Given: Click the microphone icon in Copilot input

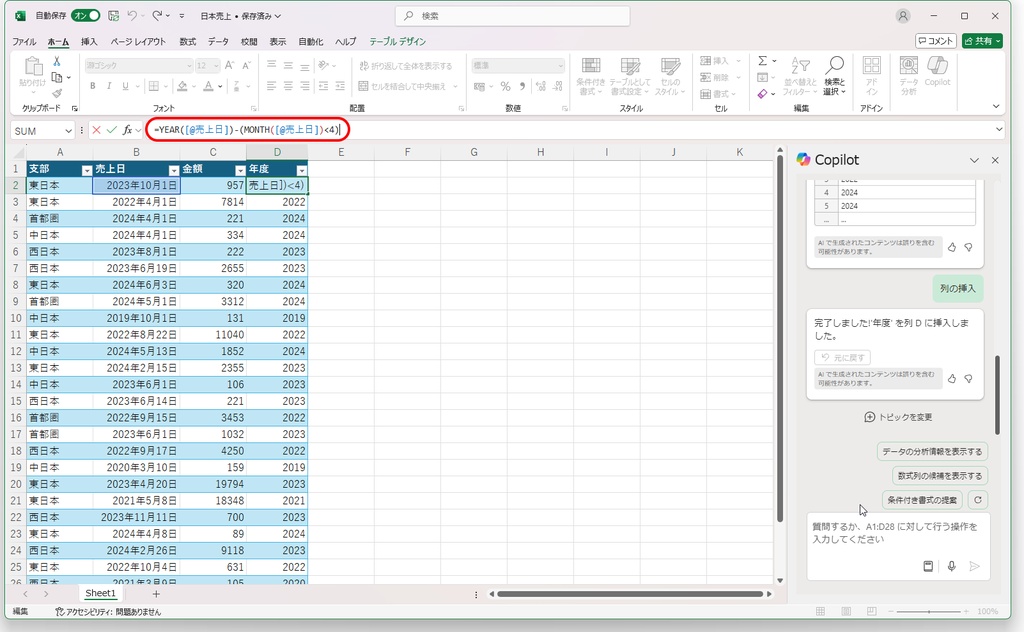Looking at the screenshot, I should (952, 566).
